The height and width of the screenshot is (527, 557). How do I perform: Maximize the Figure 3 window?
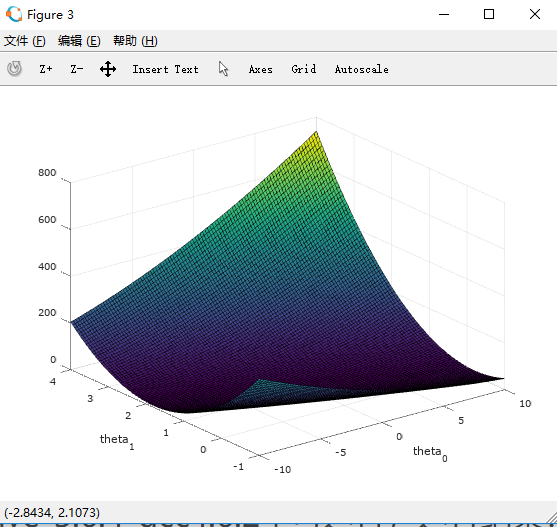pyautogui.click(x=489, y=14)
